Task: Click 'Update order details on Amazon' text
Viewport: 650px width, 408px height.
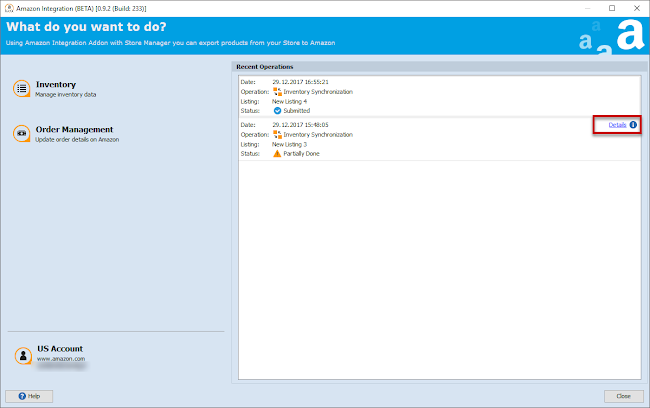Action: click(77, 140)
